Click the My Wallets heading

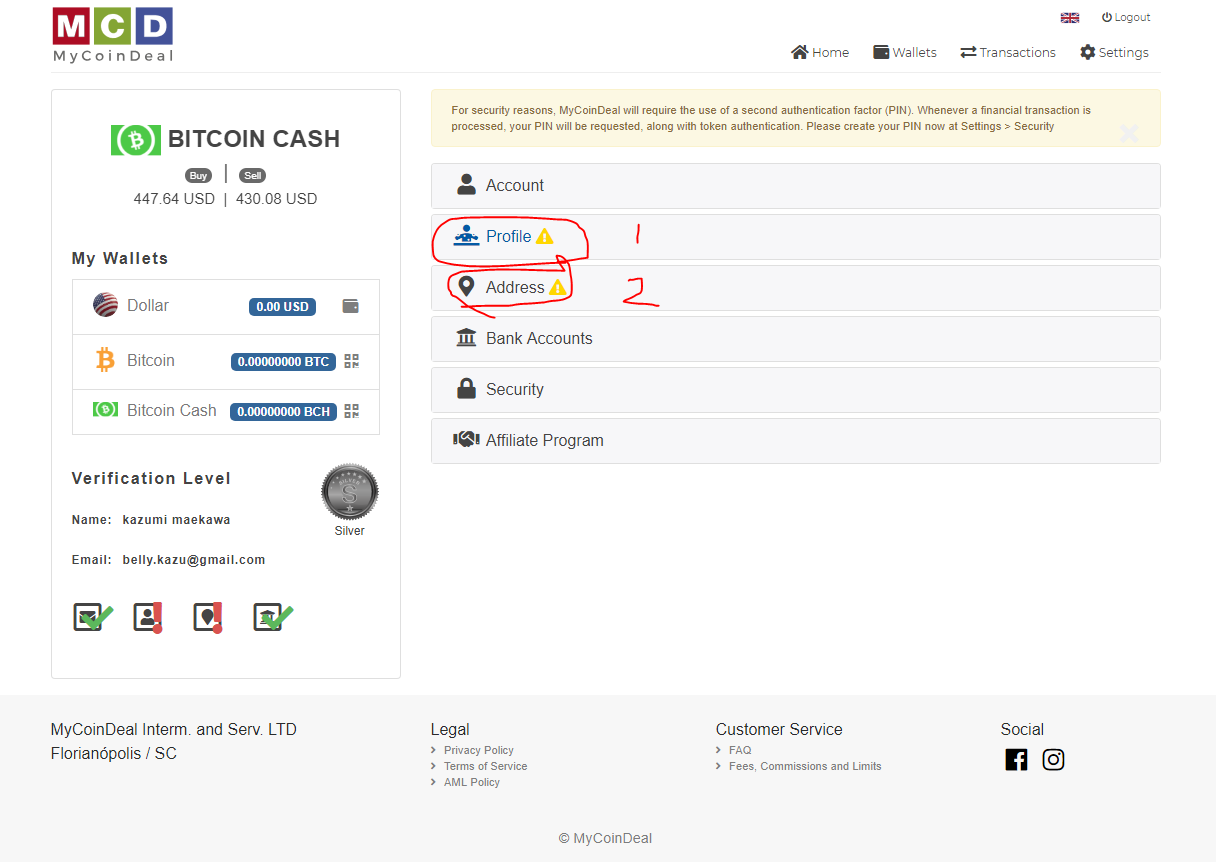tap(120, 259)
